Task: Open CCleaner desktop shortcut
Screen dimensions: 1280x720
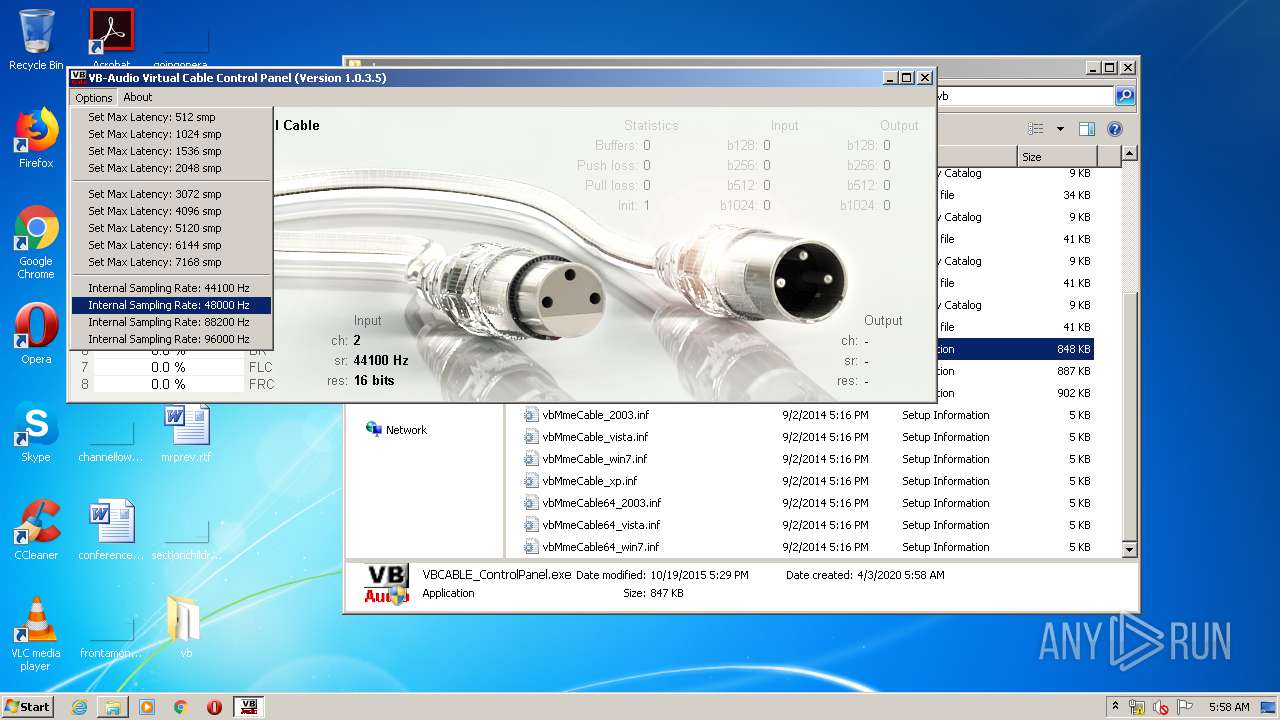Action: coord(36,530)
